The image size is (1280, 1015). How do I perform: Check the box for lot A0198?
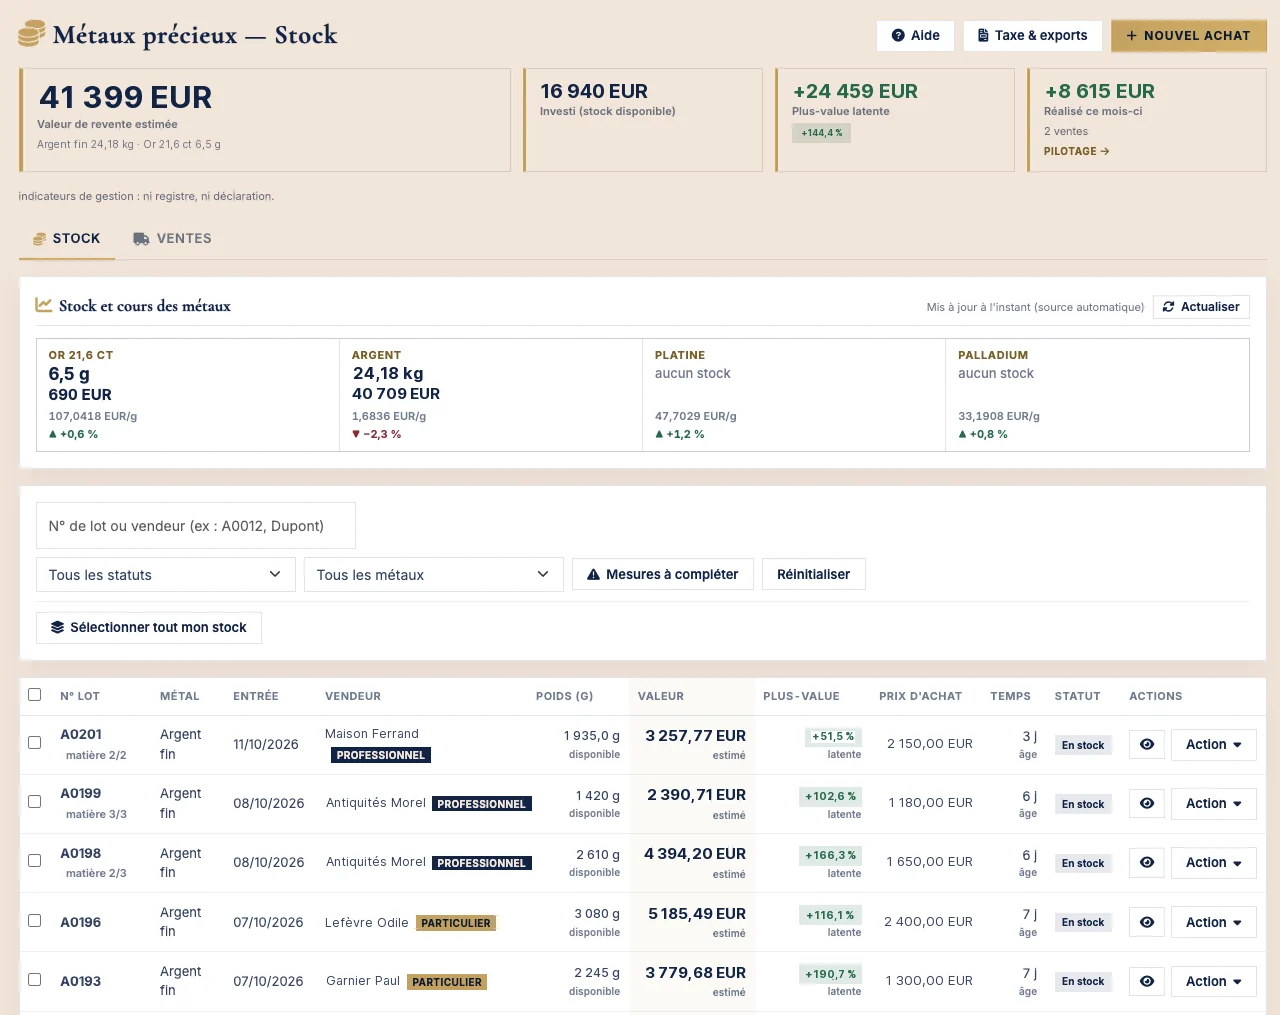[x=35, y=860]
